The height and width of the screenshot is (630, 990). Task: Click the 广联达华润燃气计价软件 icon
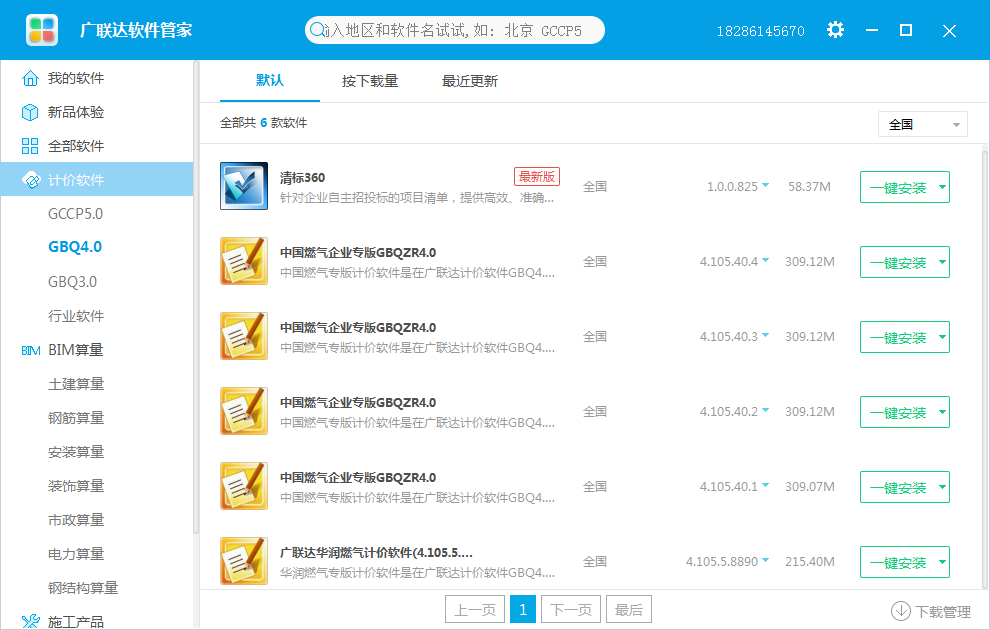point(244,561)
